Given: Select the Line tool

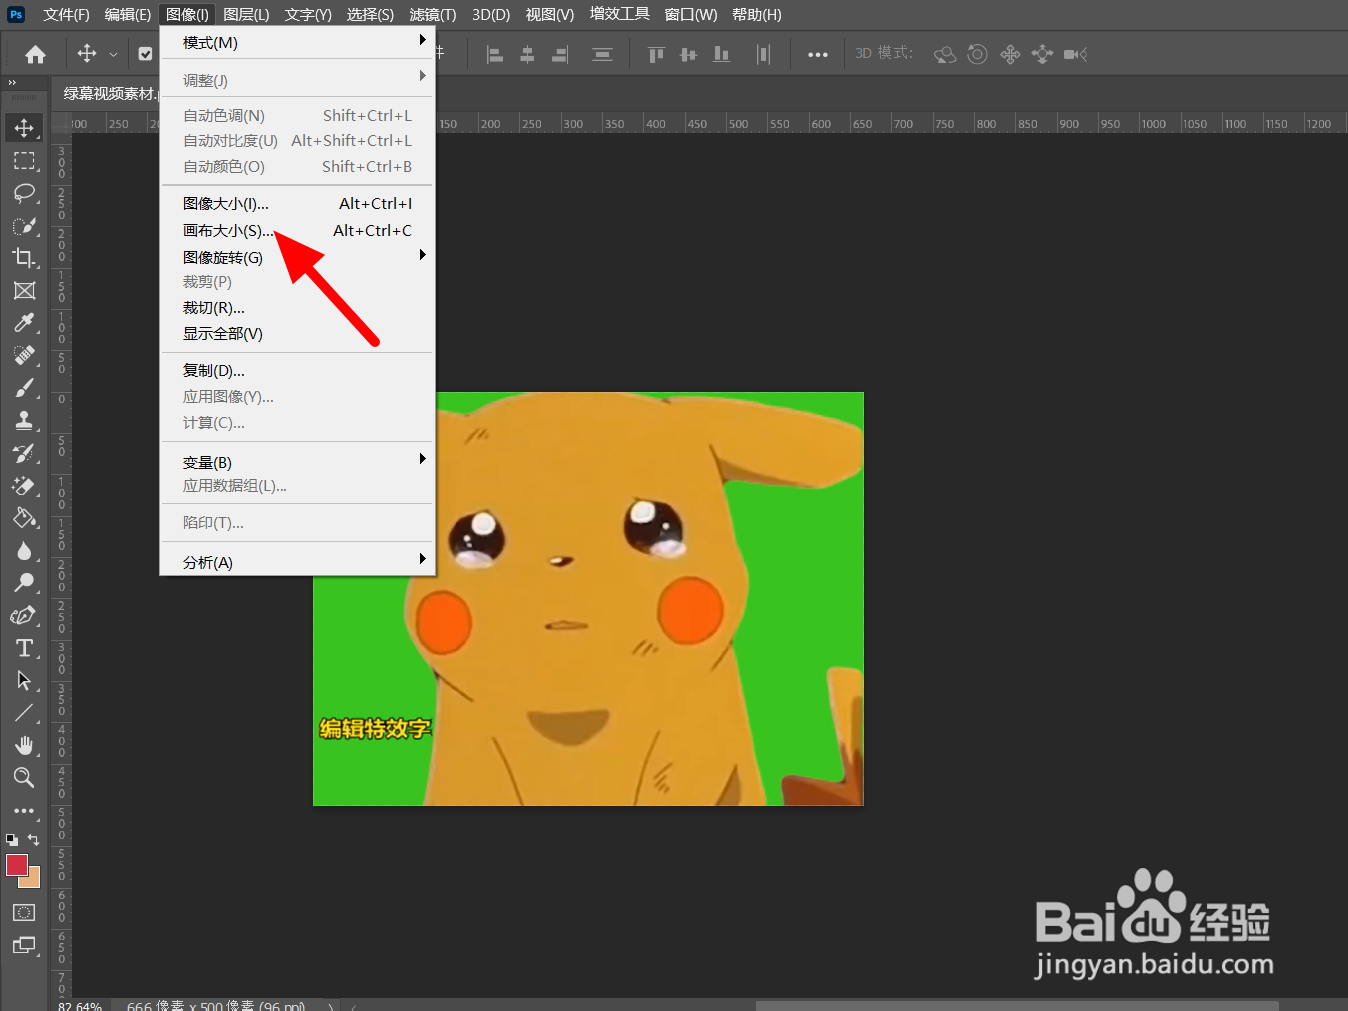Looking at the screenshot, I should (x=24, y=713).
